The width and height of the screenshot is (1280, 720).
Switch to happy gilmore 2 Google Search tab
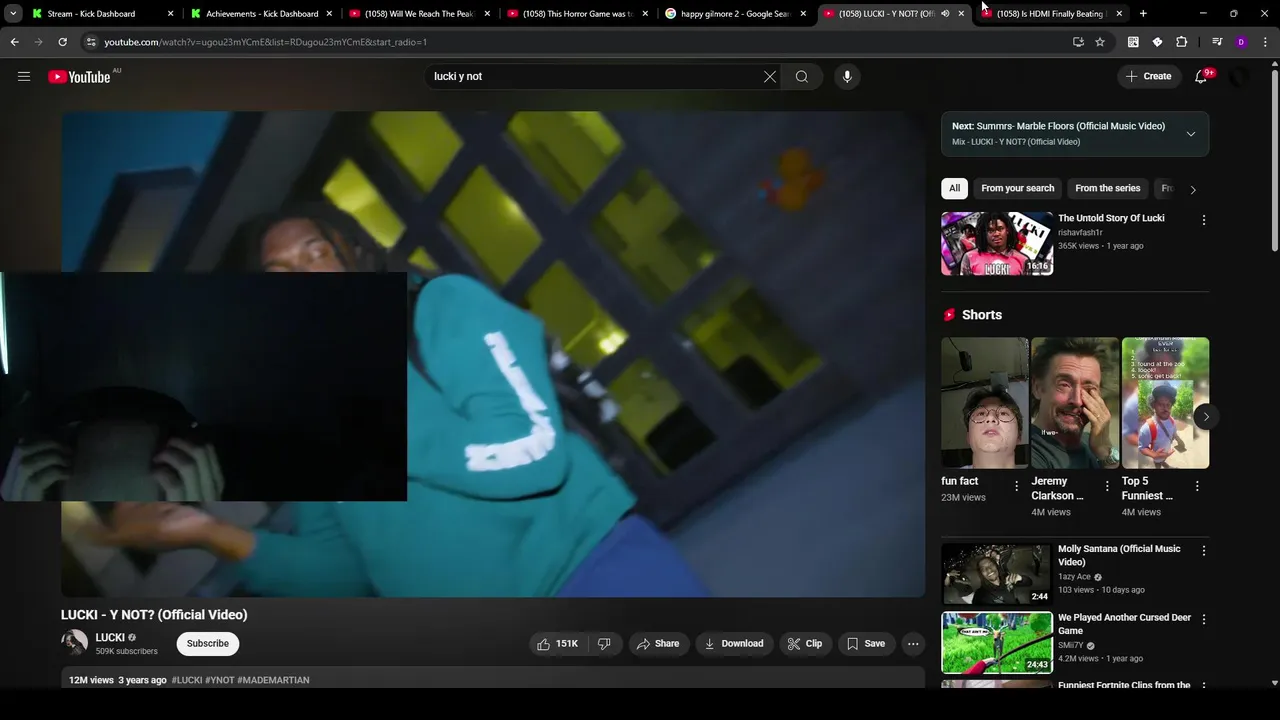(735, 14)
